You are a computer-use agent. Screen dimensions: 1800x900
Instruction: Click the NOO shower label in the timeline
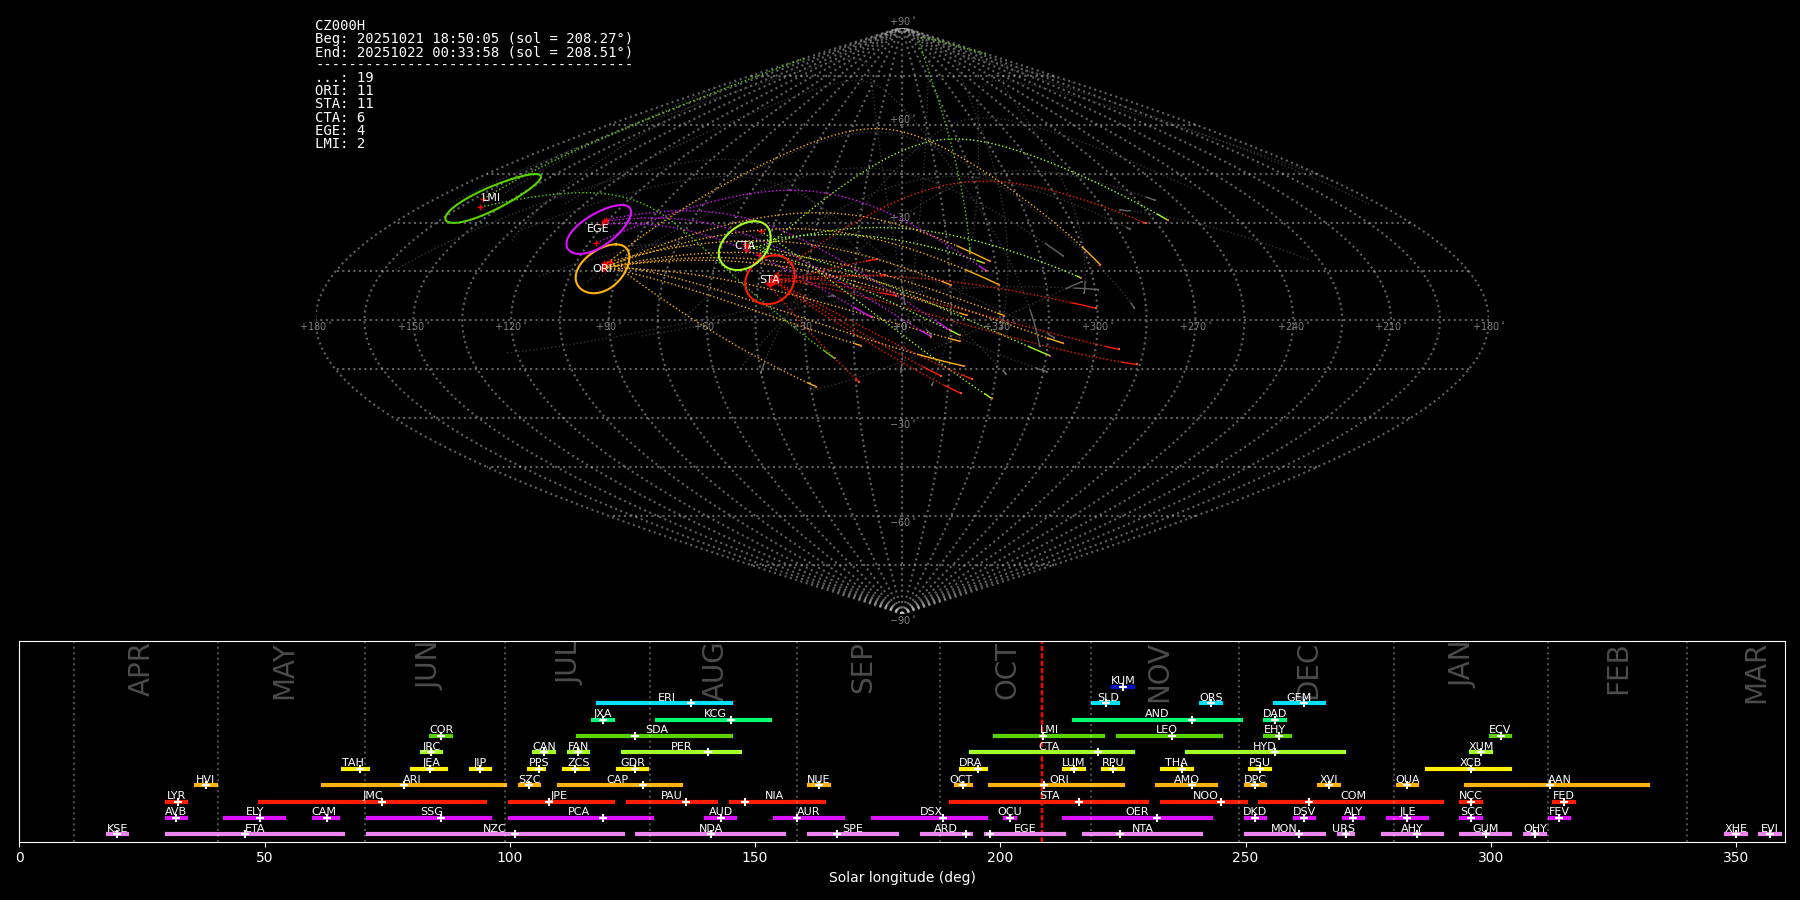[x=1205, y=796]
